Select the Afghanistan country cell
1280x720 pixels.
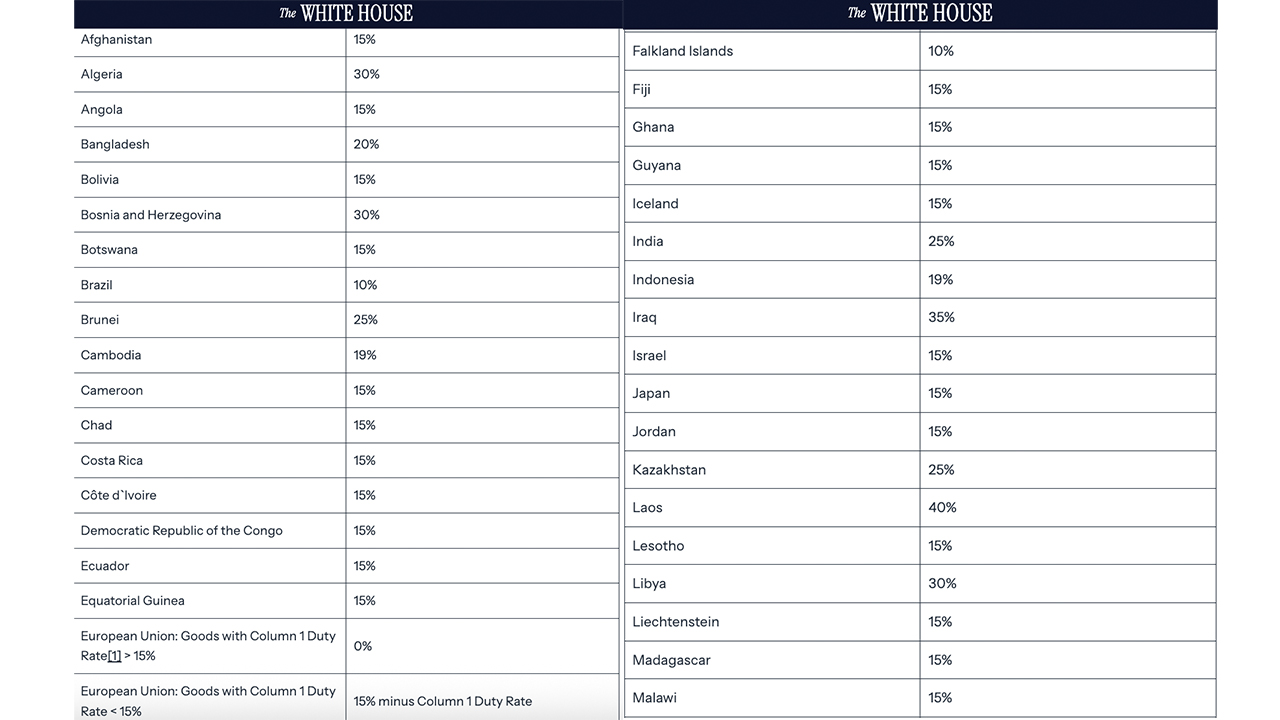(117, 40)
